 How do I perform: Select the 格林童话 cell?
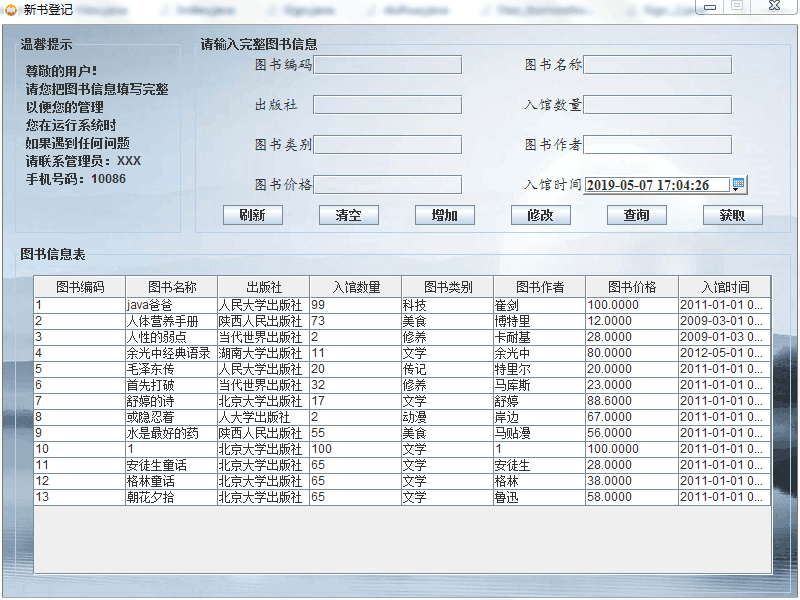(x=171, y=481)
